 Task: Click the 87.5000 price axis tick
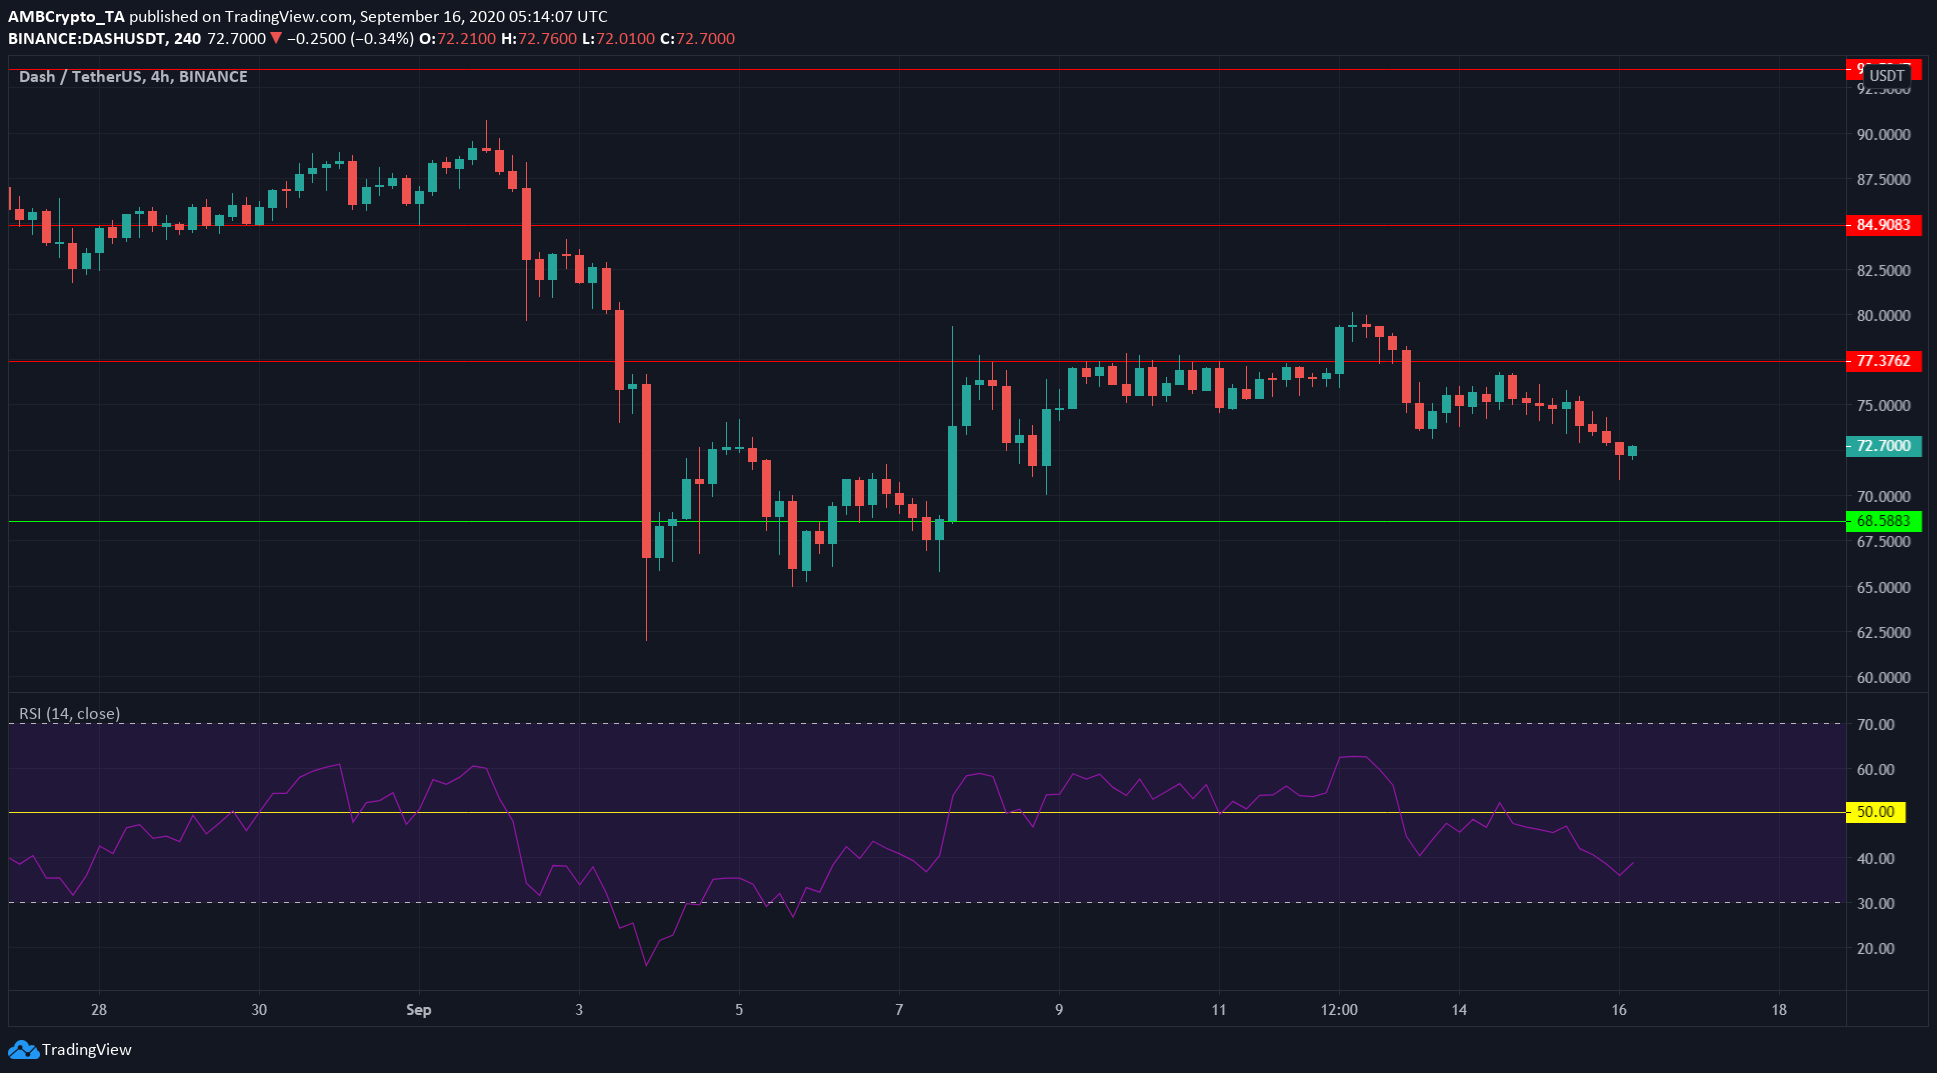1883,180
